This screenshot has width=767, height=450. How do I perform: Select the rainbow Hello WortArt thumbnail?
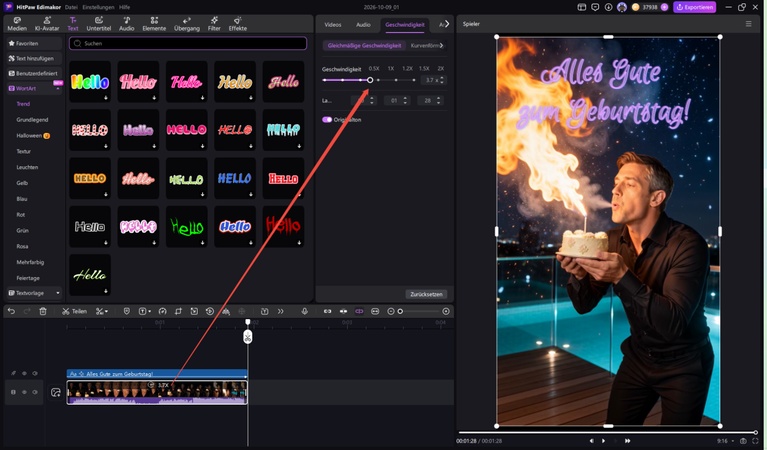(90, 82)
